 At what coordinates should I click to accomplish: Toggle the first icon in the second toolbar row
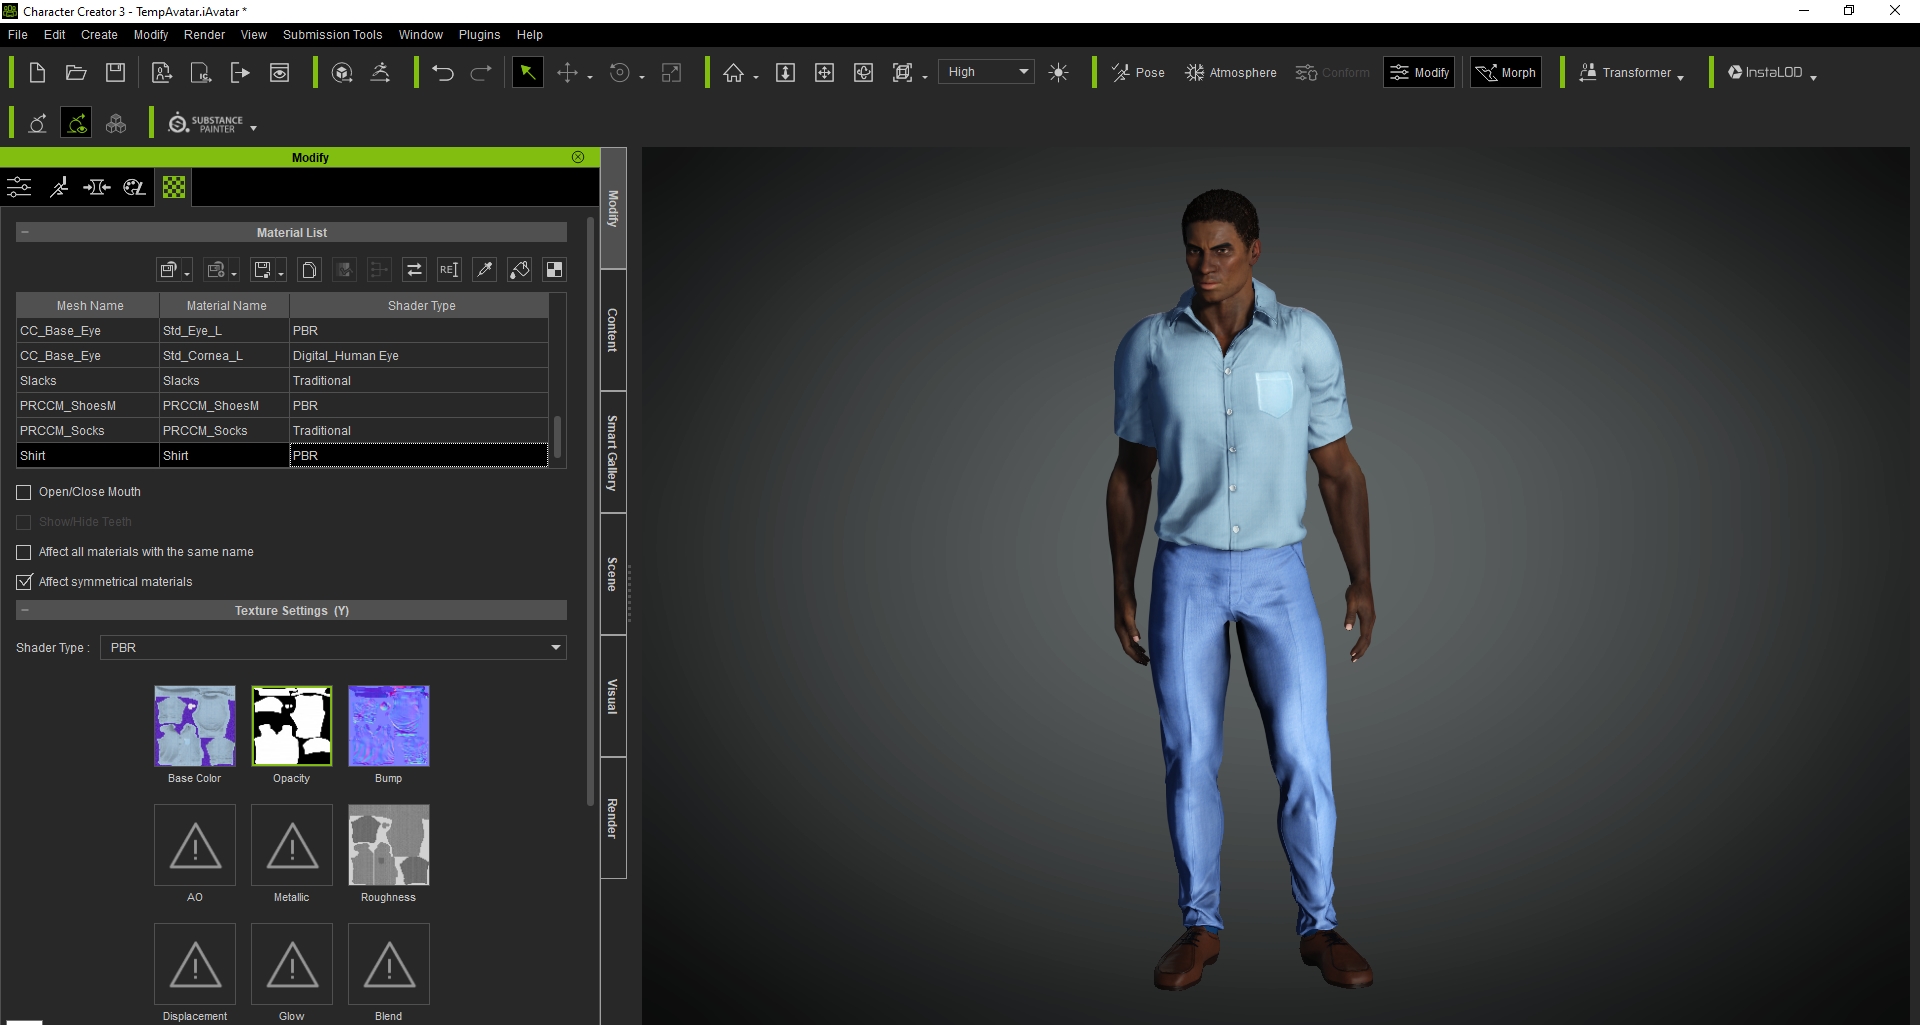(x=37, y=123)
